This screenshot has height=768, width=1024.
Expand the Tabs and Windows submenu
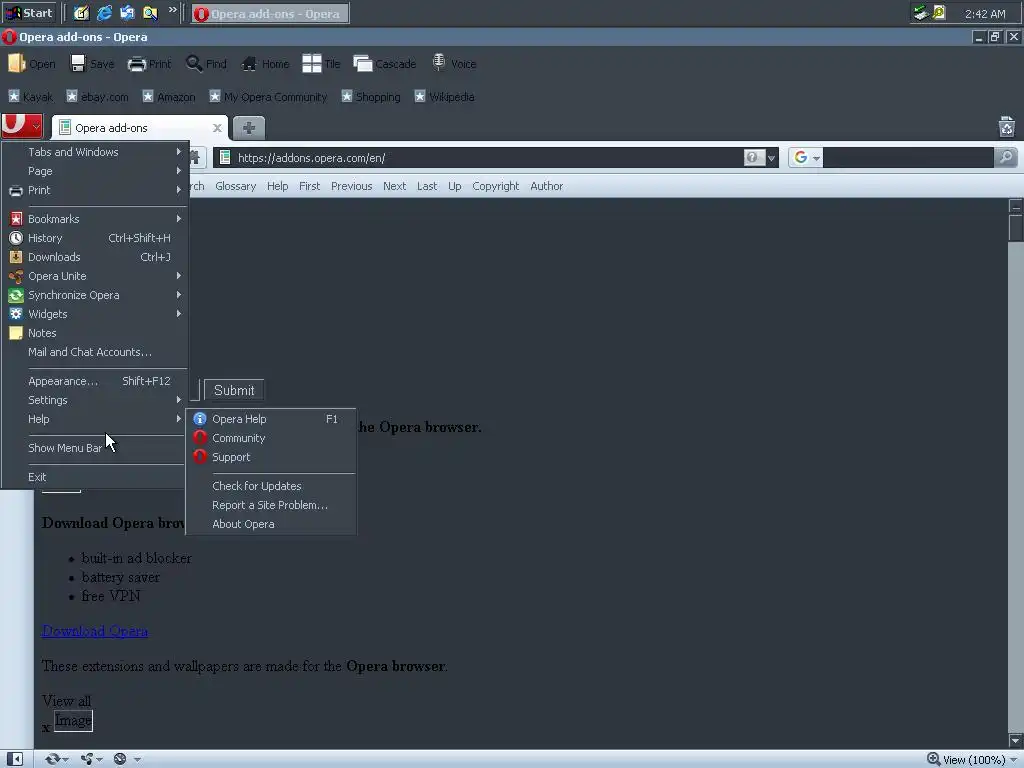pos(95,152)
